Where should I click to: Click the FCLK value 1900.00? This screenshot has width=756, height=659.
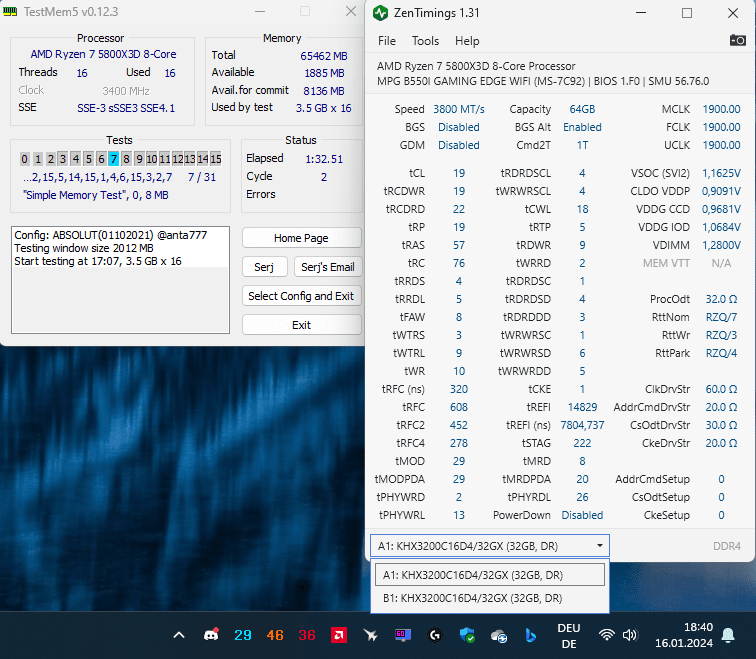click(x=721, y=127)
